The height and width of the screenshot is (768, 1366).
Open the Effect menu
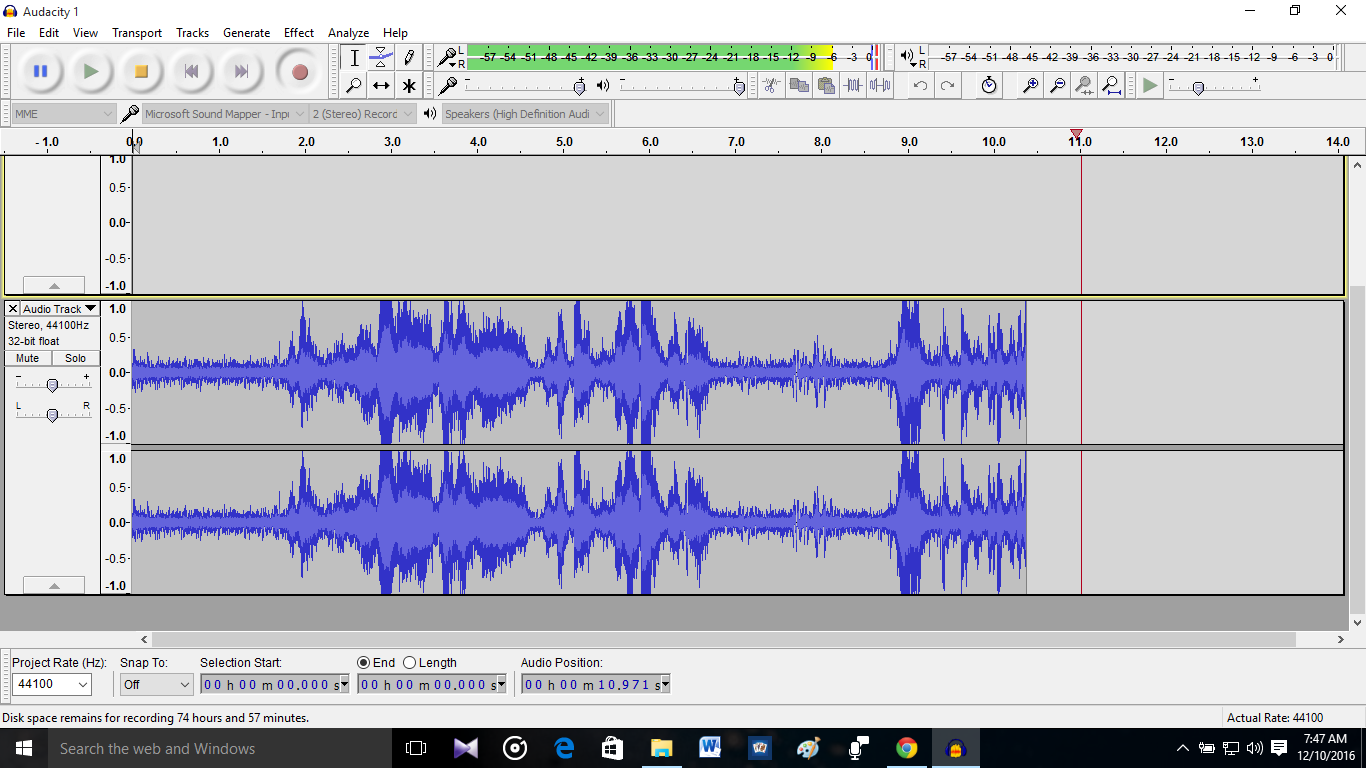(x=299, y=33)
